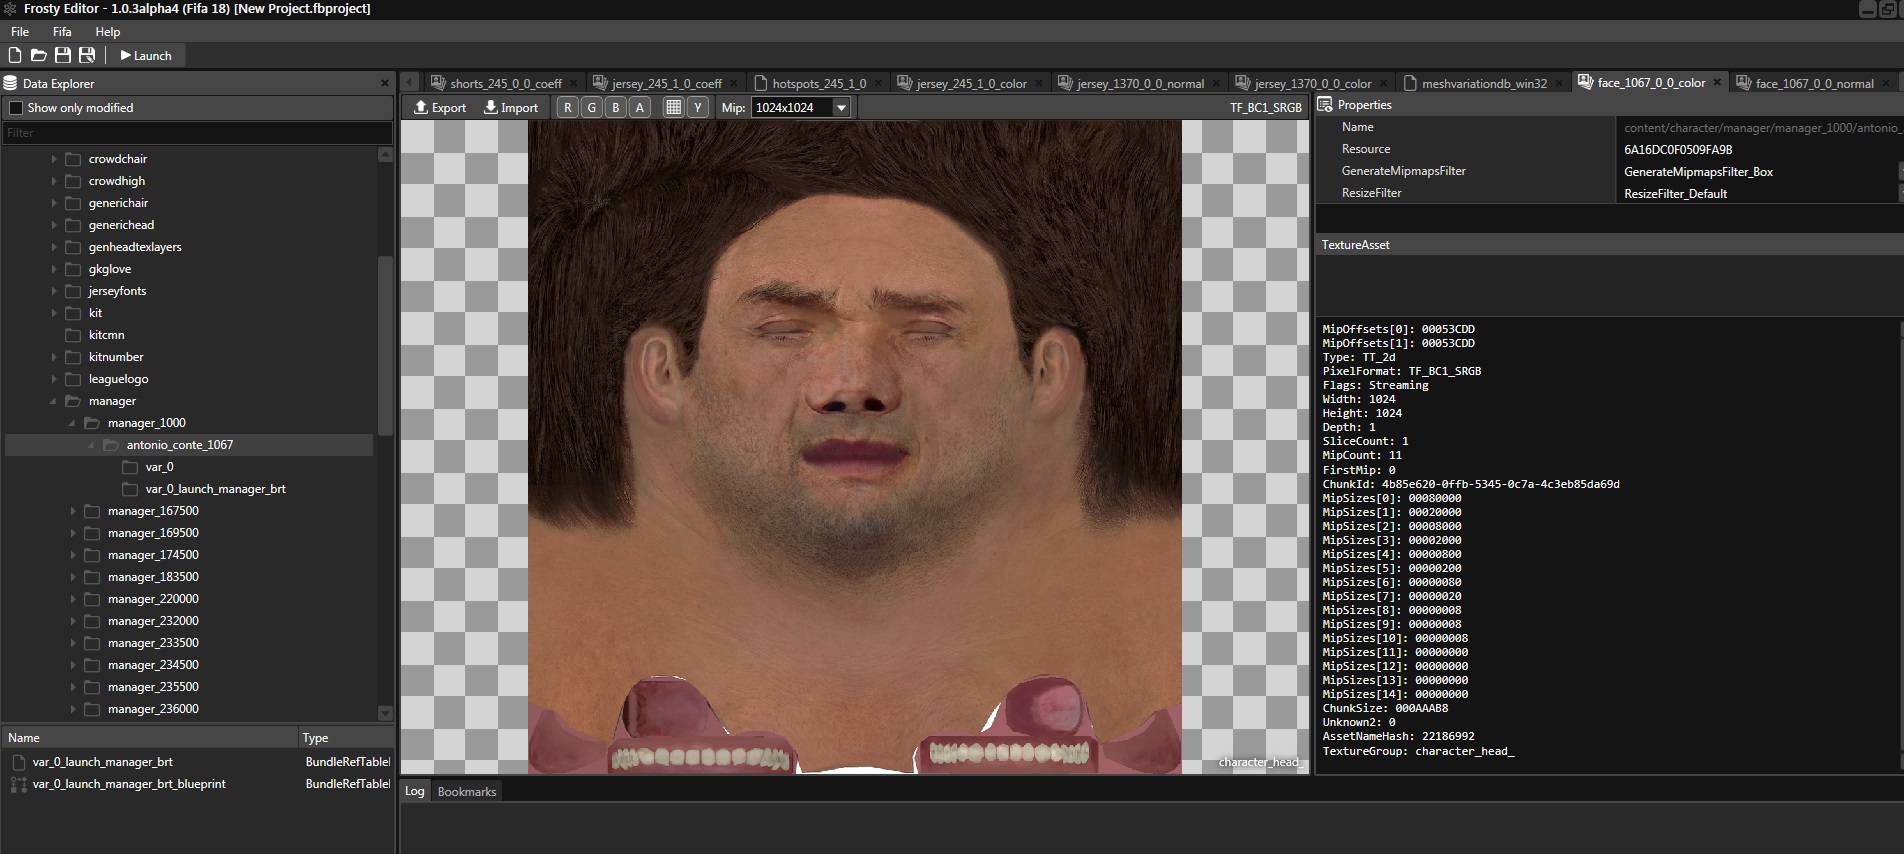
Task: Toggle the red channel R button
Action: point(568,107)
